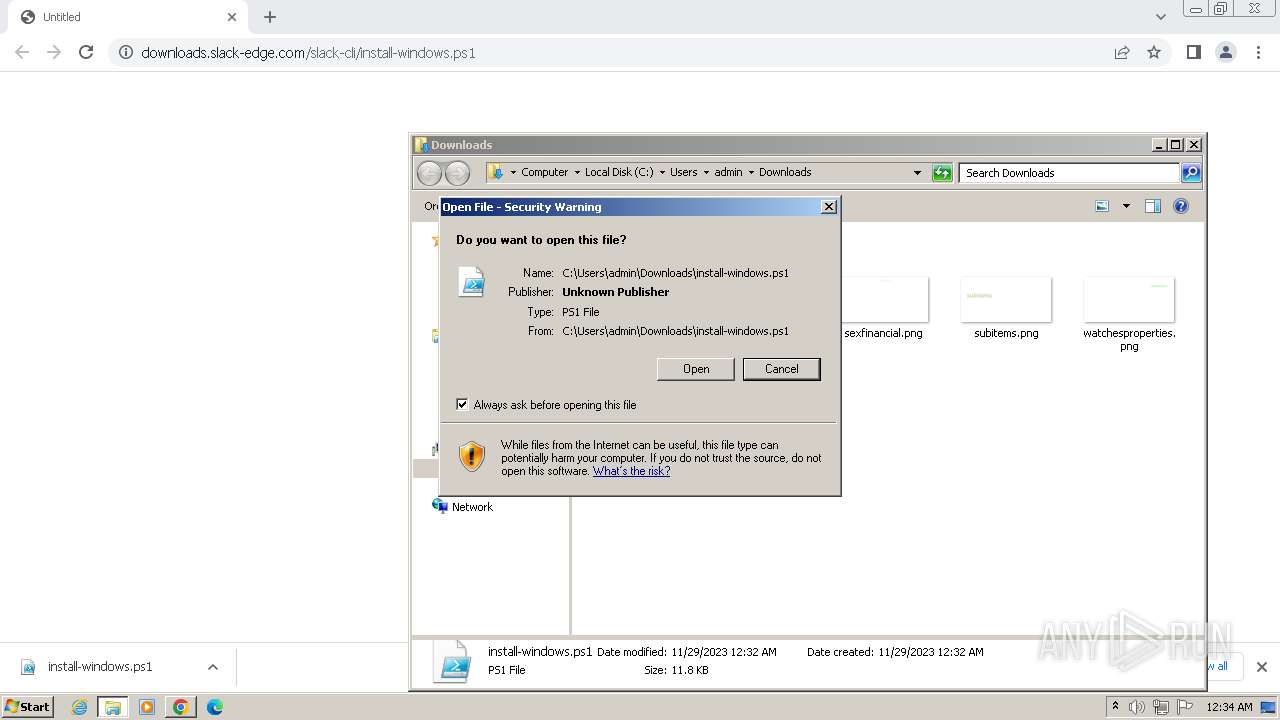The height and width of the screenshot is (720, 1280).
Task: Open Chrome three-dot menu
Action: (1258, 52)
